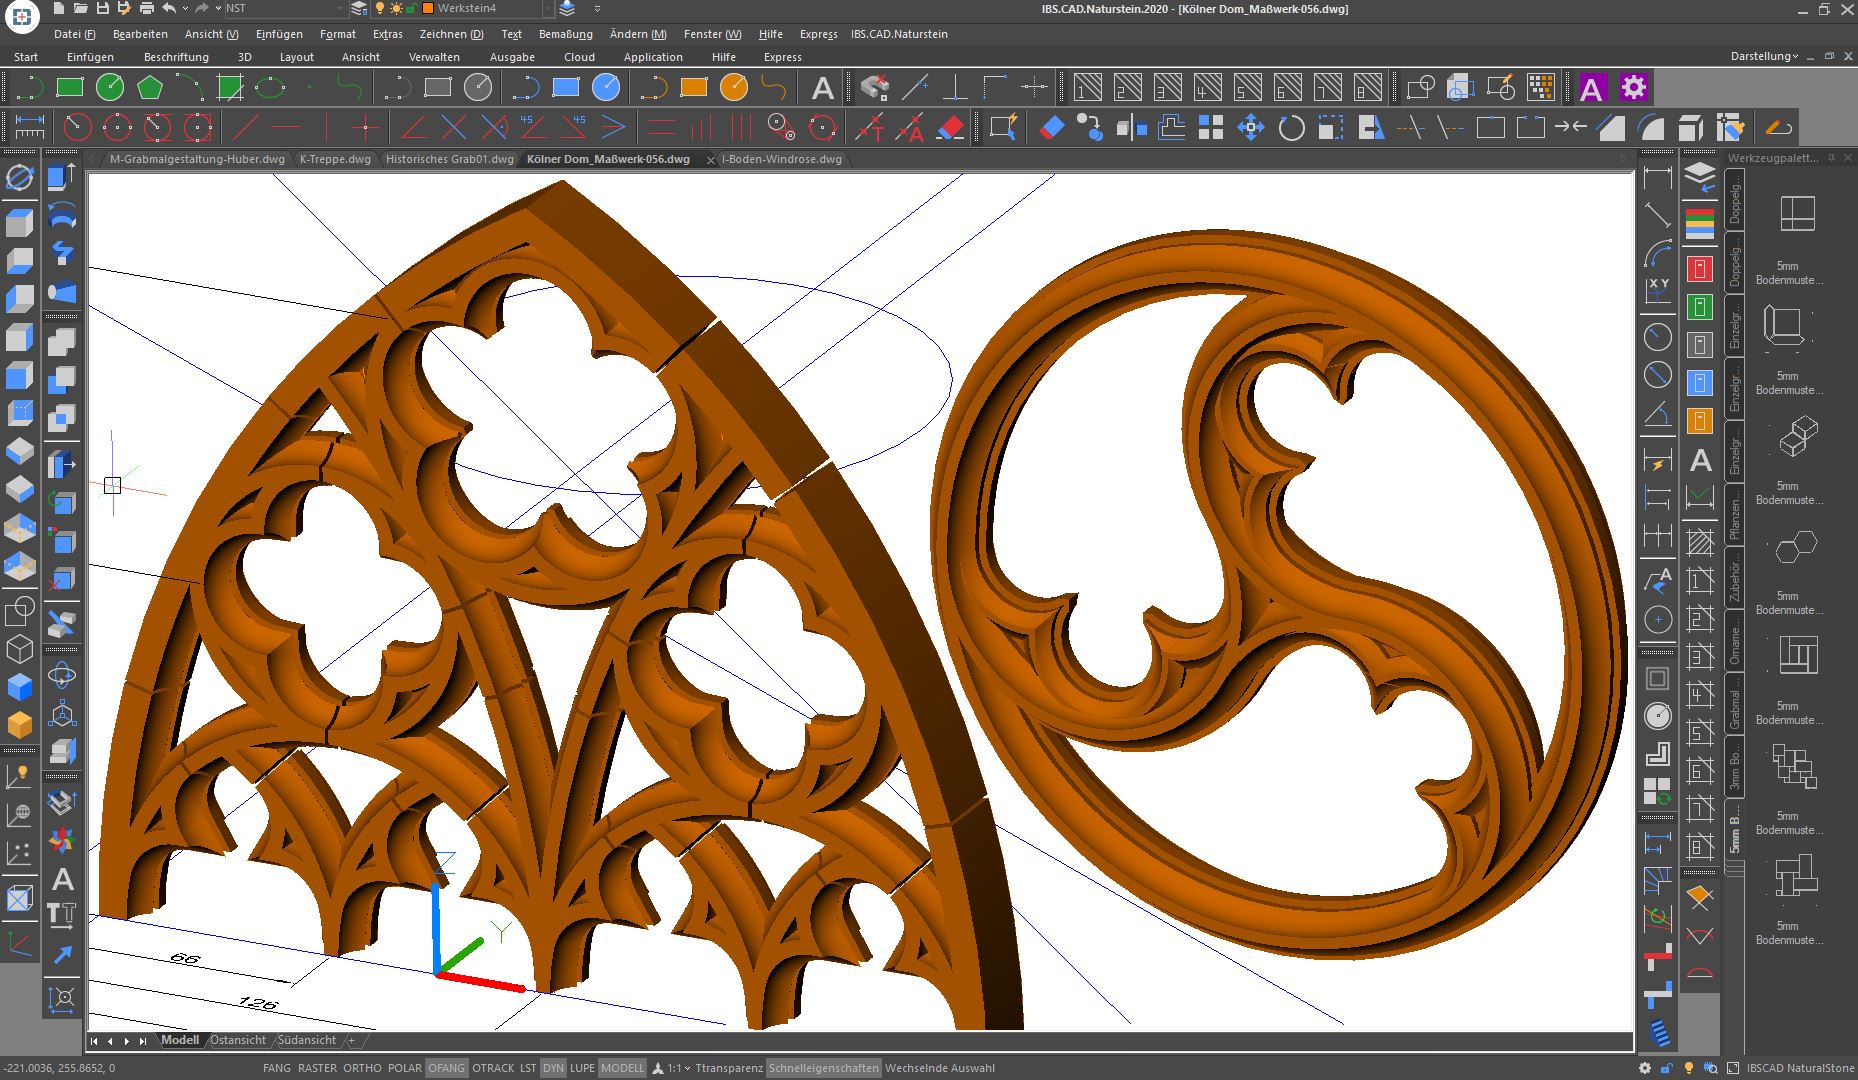Viewport: 1858px width, 1080px height.
Task: Select hatch pattern number 1
Action: point(1088,88)
